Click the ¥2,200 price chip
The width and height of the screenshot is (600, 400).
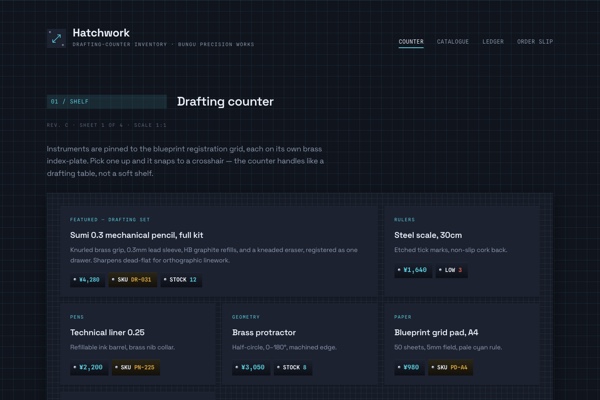click(89, 367)
